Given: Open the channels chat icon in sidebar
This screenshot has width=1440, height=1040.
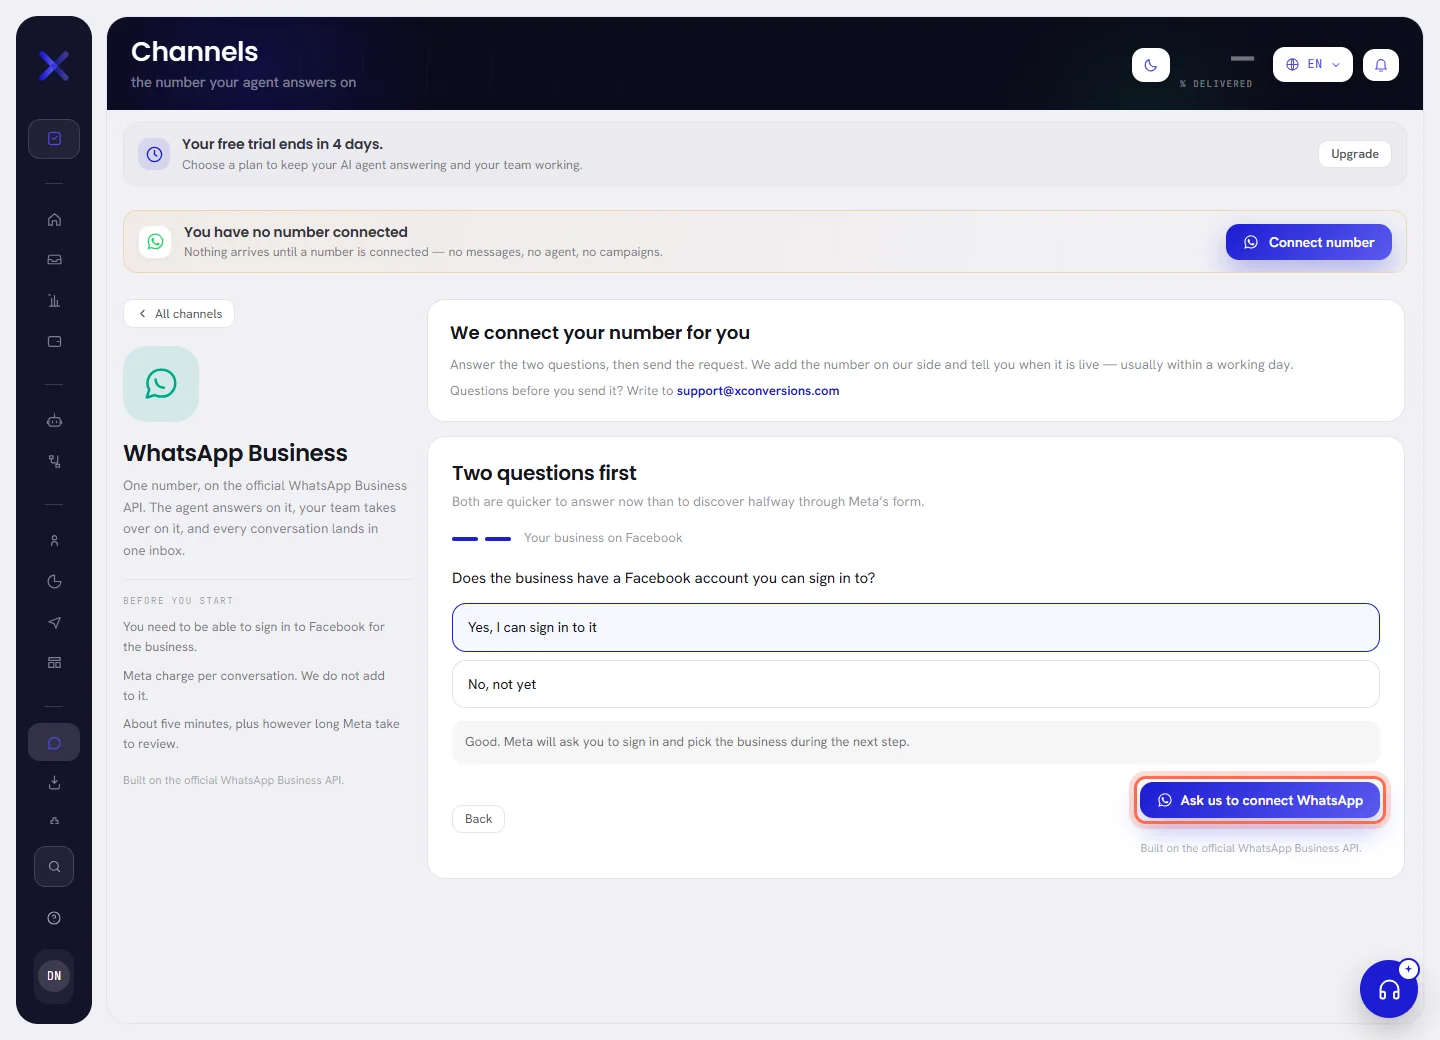Looking at the screenshot, I should tap(54, 743).
